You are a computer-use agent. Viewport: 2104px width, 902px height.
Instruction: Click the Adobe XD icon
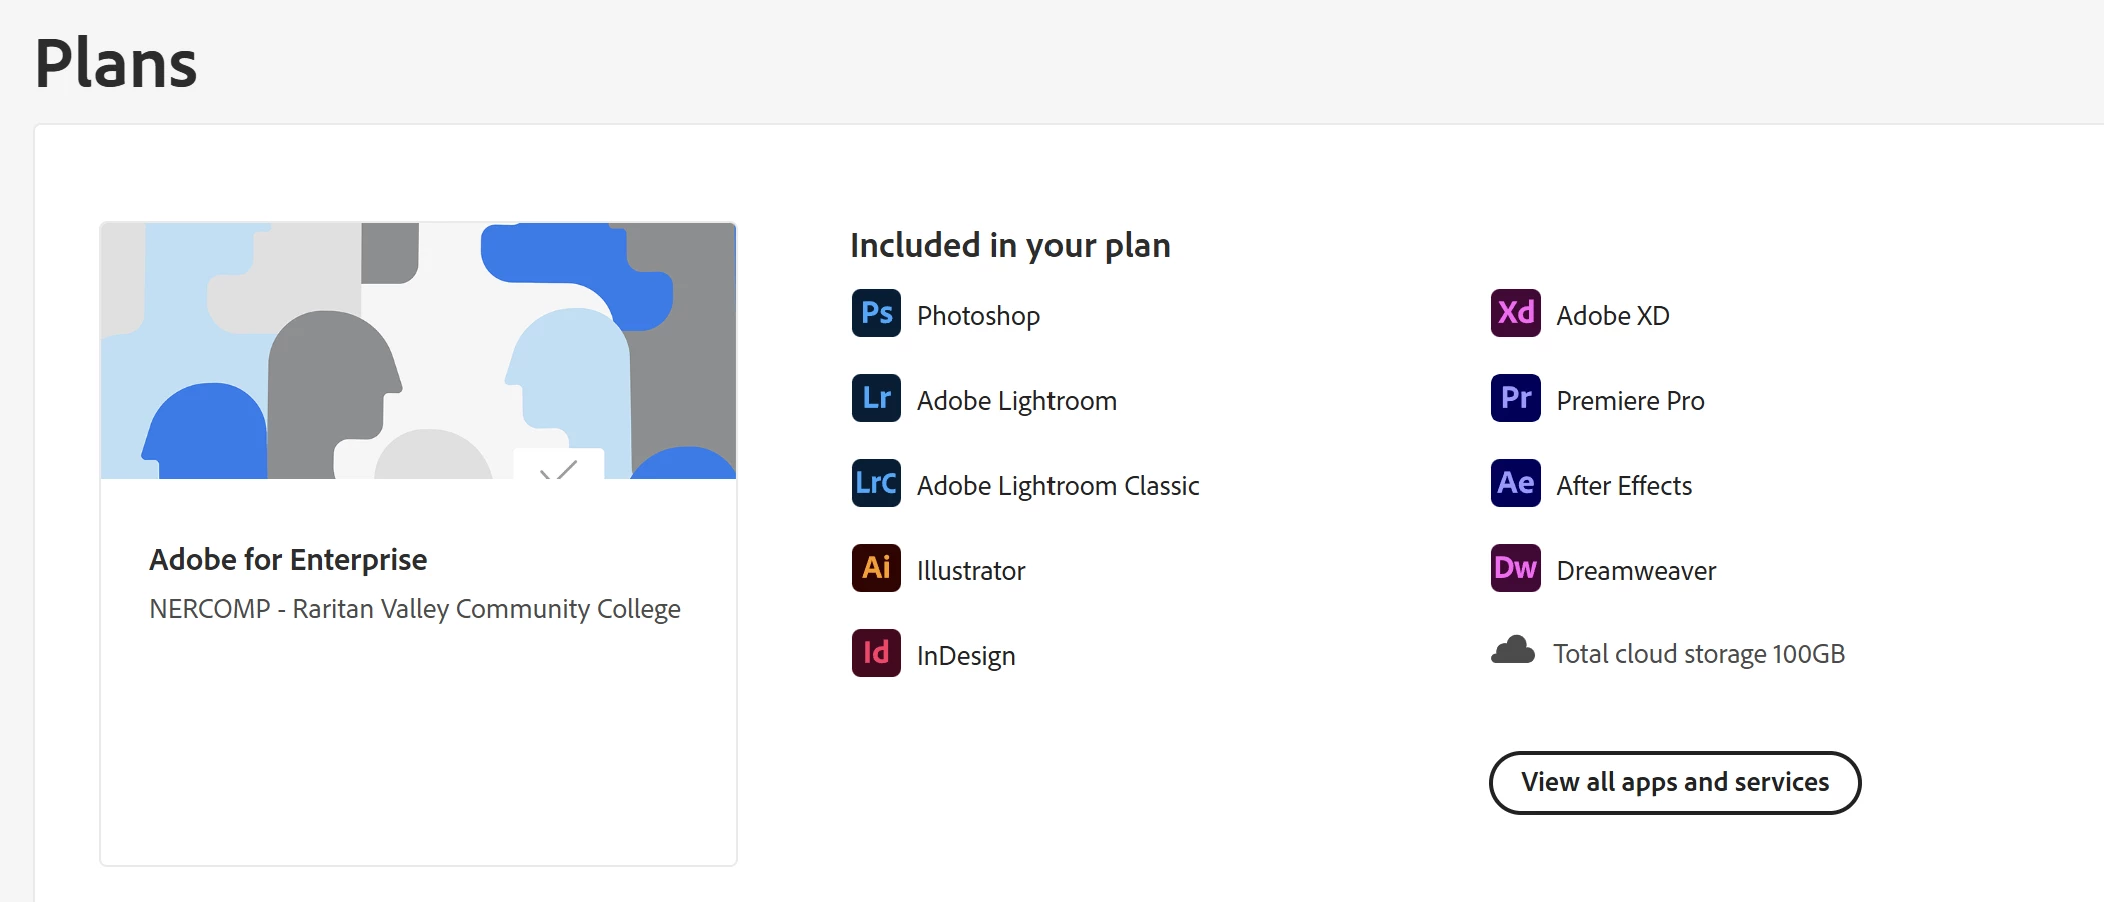pyautogui.click(x=1515, y=313)
